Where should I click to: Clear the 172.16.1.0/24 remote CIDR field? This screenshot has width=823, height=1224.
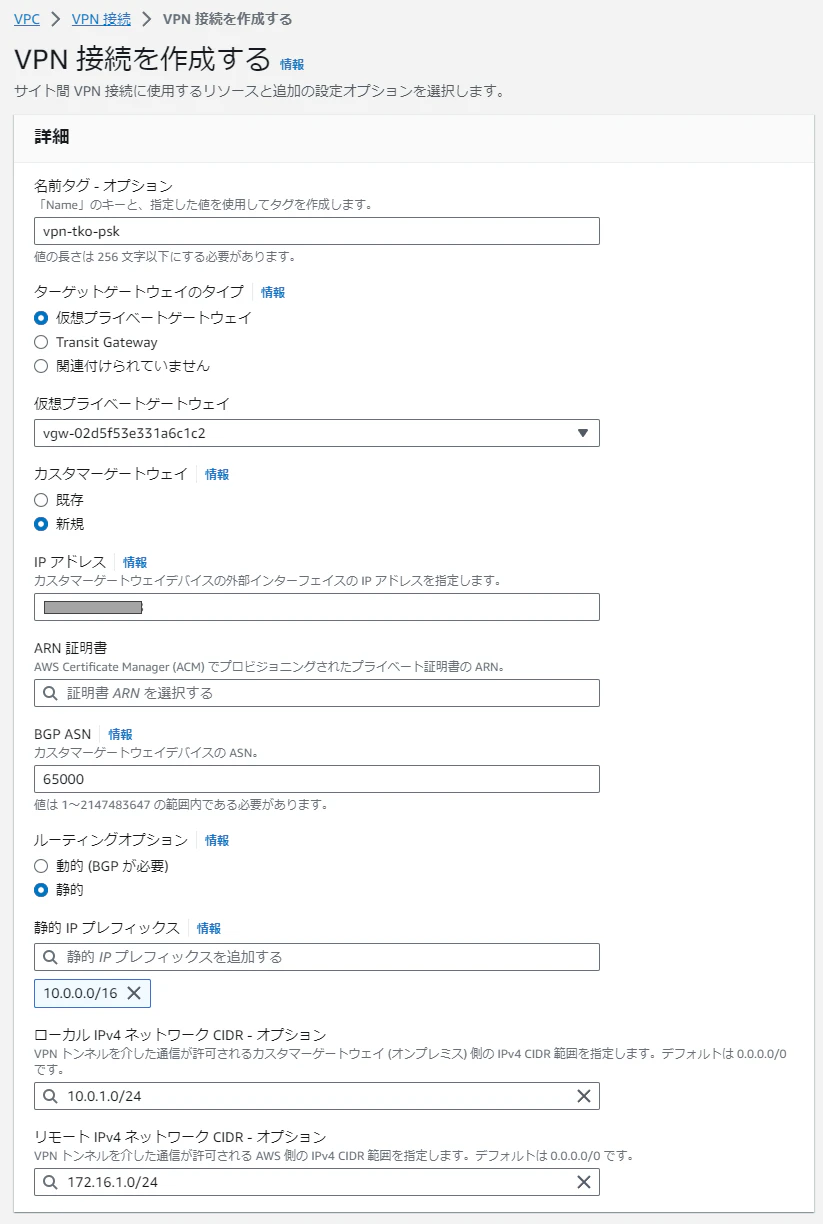pos(584,1182)
